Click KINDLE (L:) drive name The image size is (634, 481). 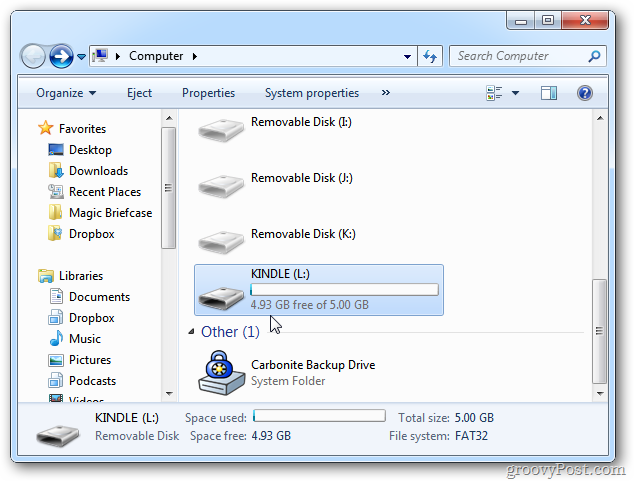(280, 274)
